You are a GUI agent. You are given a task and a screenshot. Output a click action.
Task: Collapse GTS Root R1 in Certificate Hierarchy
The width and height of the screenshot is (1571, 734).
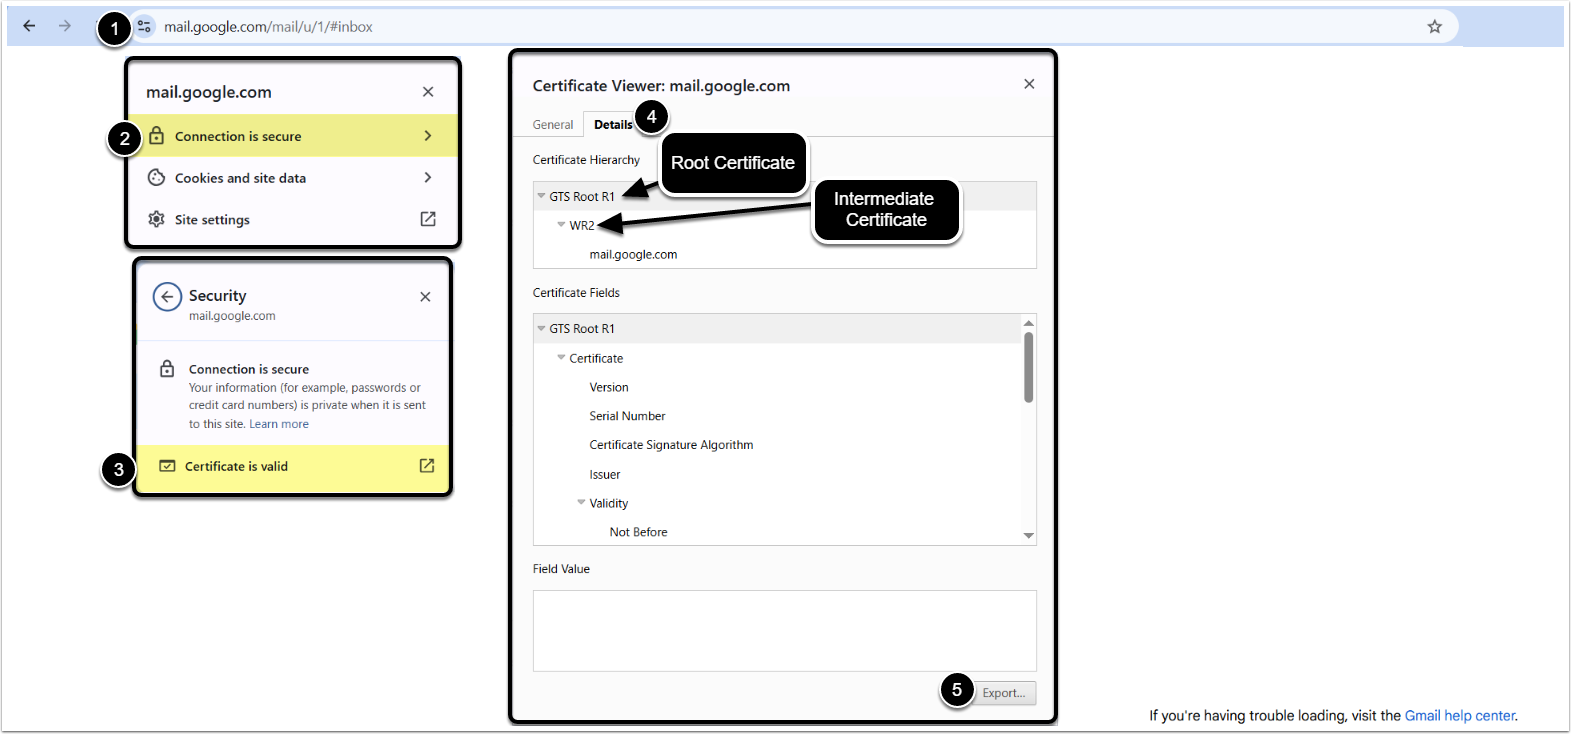[x=541, y=196]
